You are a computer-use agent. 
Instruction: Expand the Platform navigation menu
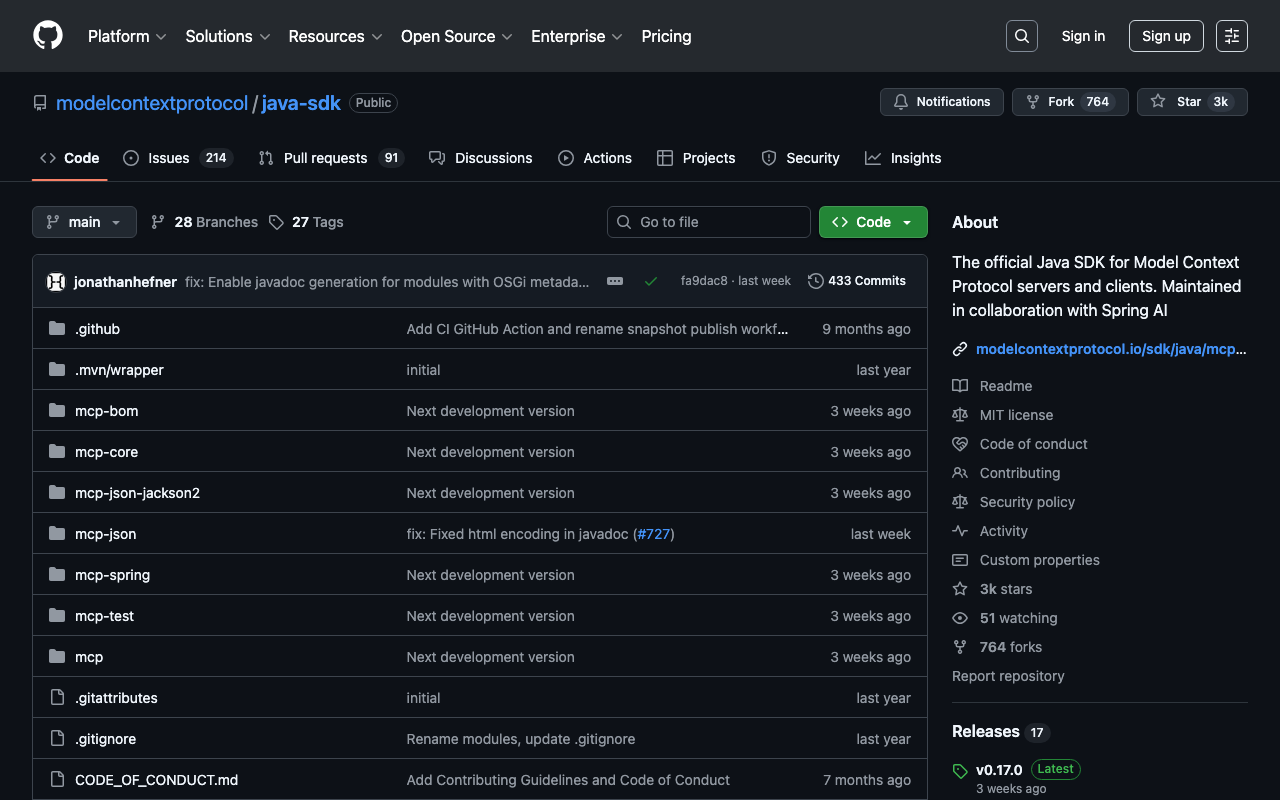point(128,36)
